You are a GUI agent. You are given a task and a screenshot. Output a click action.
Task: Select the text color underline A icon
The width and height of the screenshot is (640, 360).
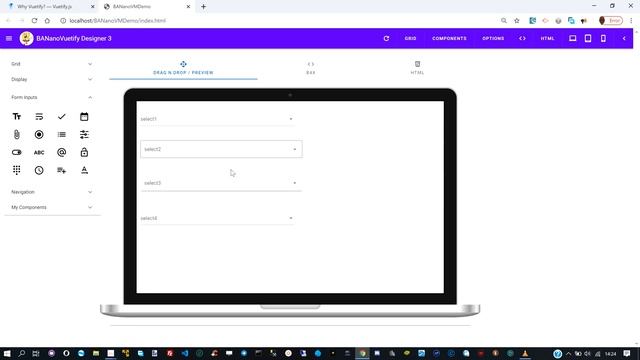[84, 170]
